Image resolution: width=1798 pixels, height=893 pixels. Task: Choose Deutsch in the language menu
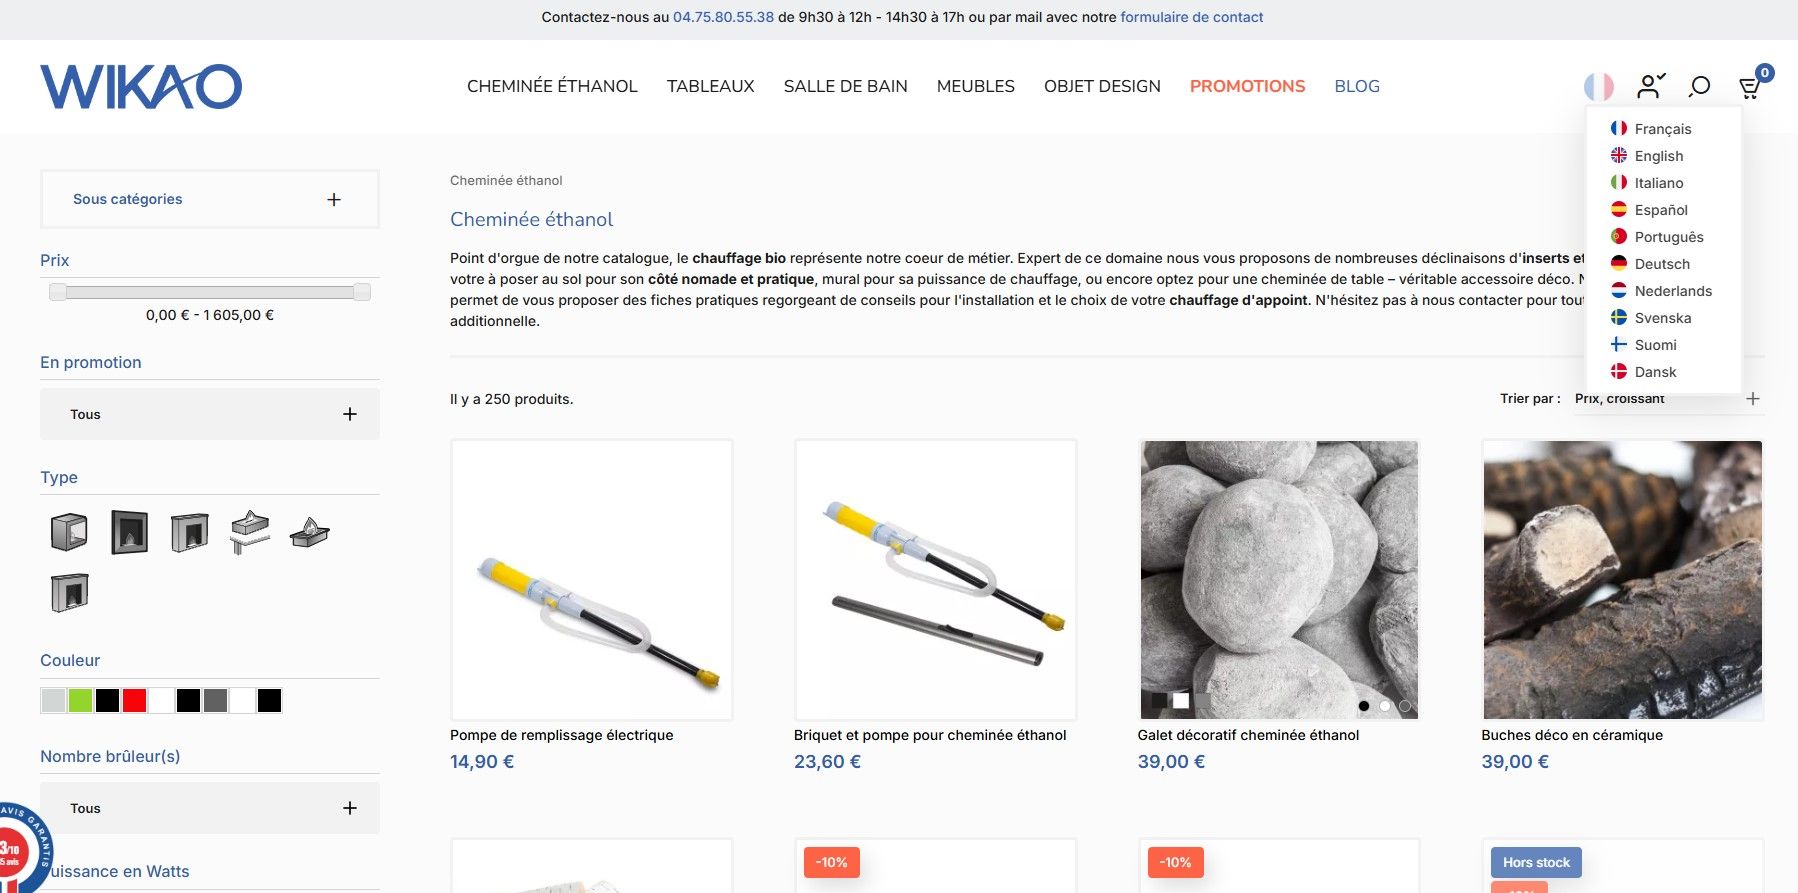coord(1662,264)
